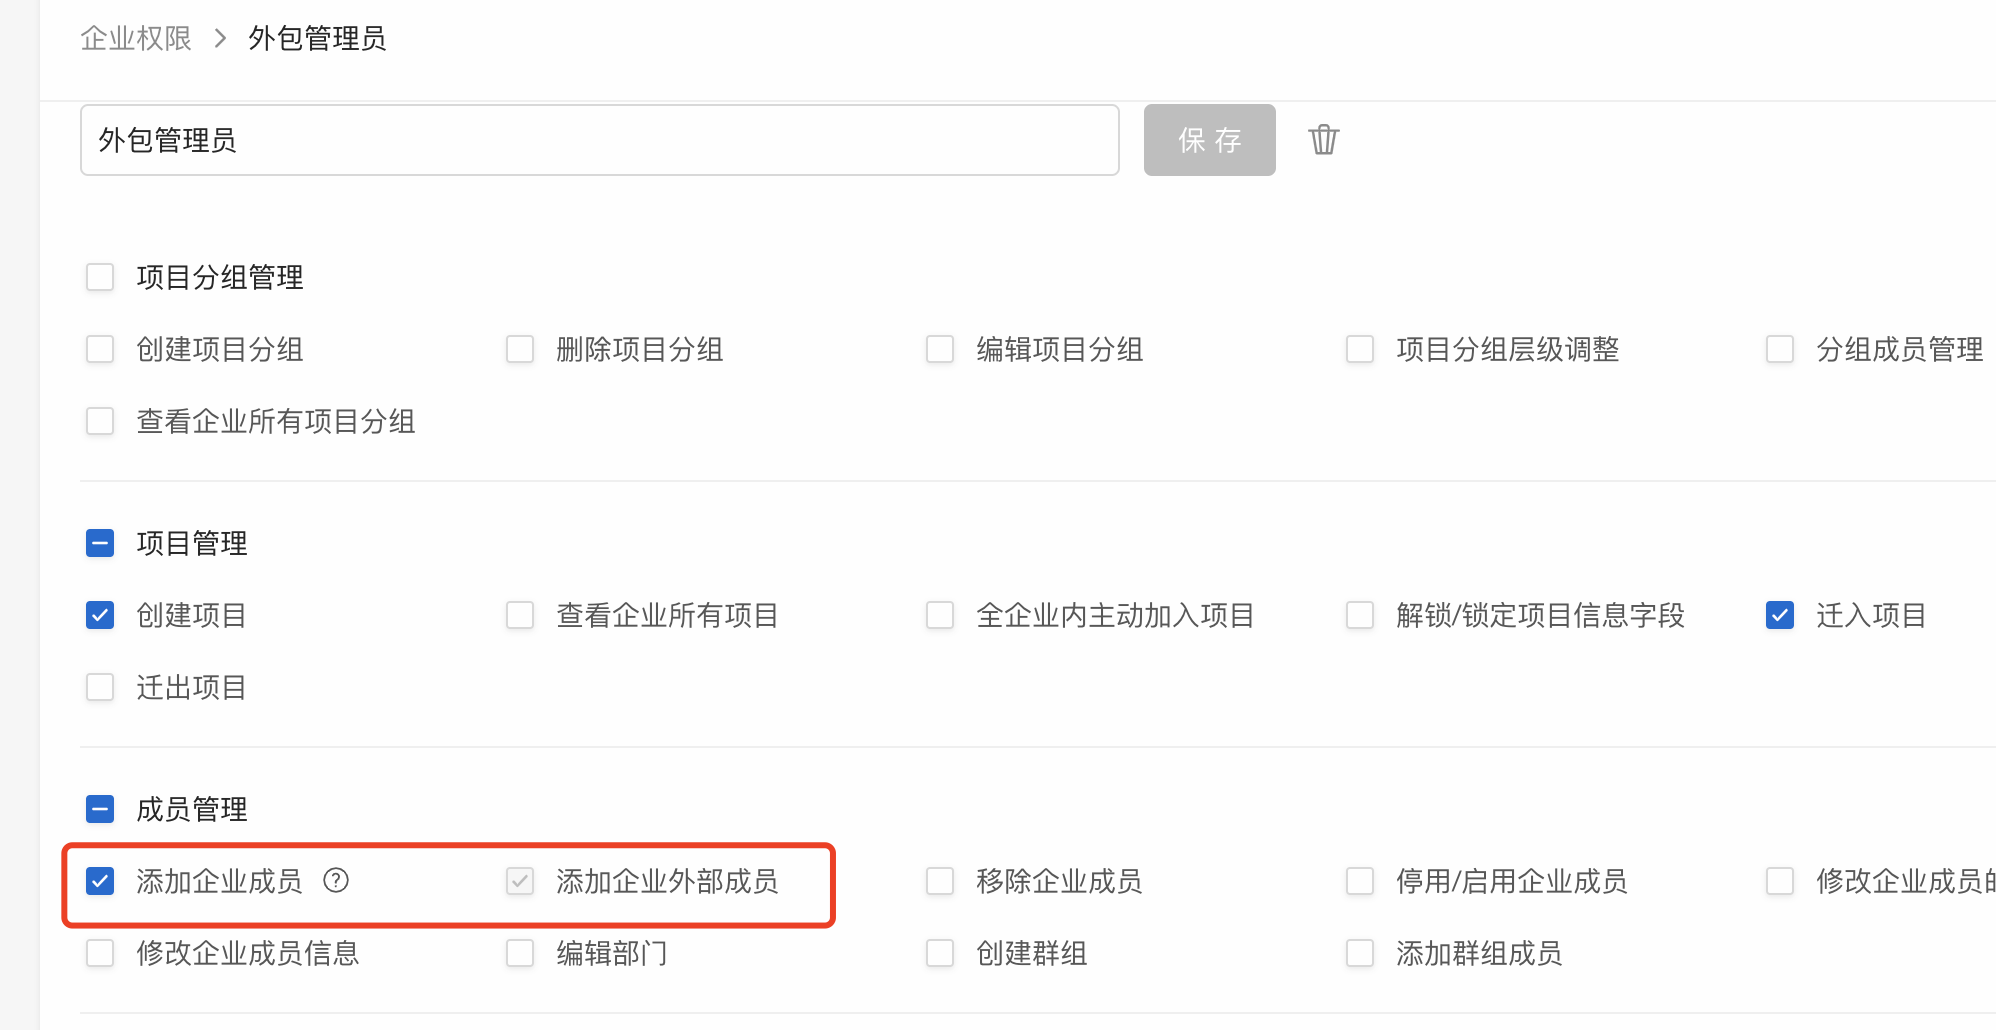Enable 查看企业所有项目 checkbox
Screen dimensions: 1996x1030
520,615
